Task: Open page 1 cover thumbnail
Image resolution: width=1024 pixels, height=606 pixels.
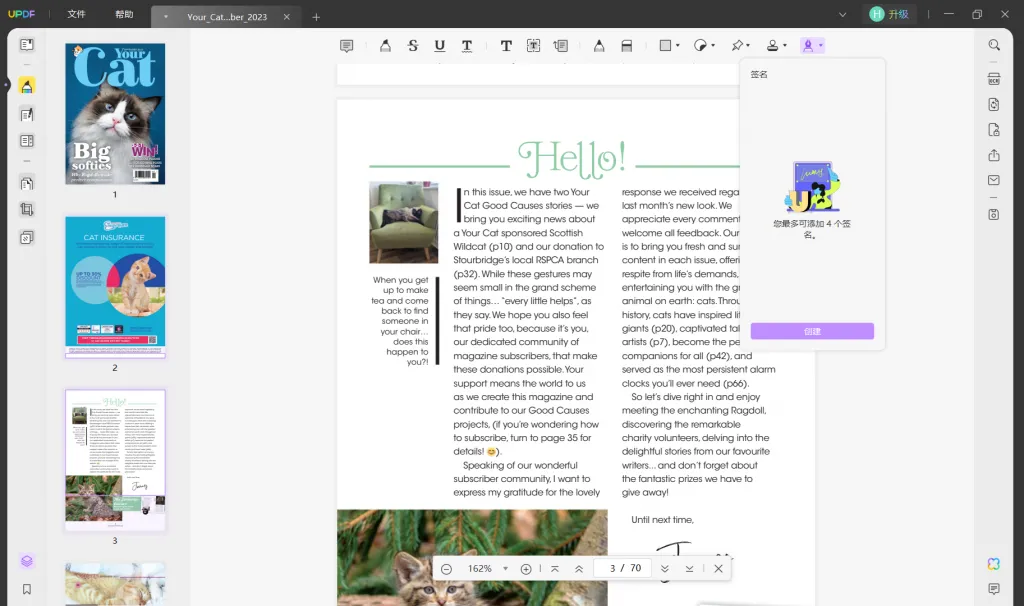Action: click(115, 114)
